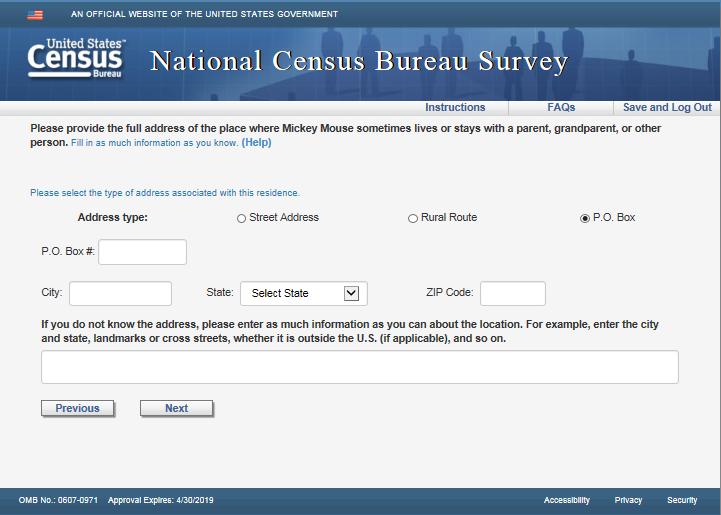721x515 pixels.
Task: Open the FAQs tab
Action: coord(561,107)
